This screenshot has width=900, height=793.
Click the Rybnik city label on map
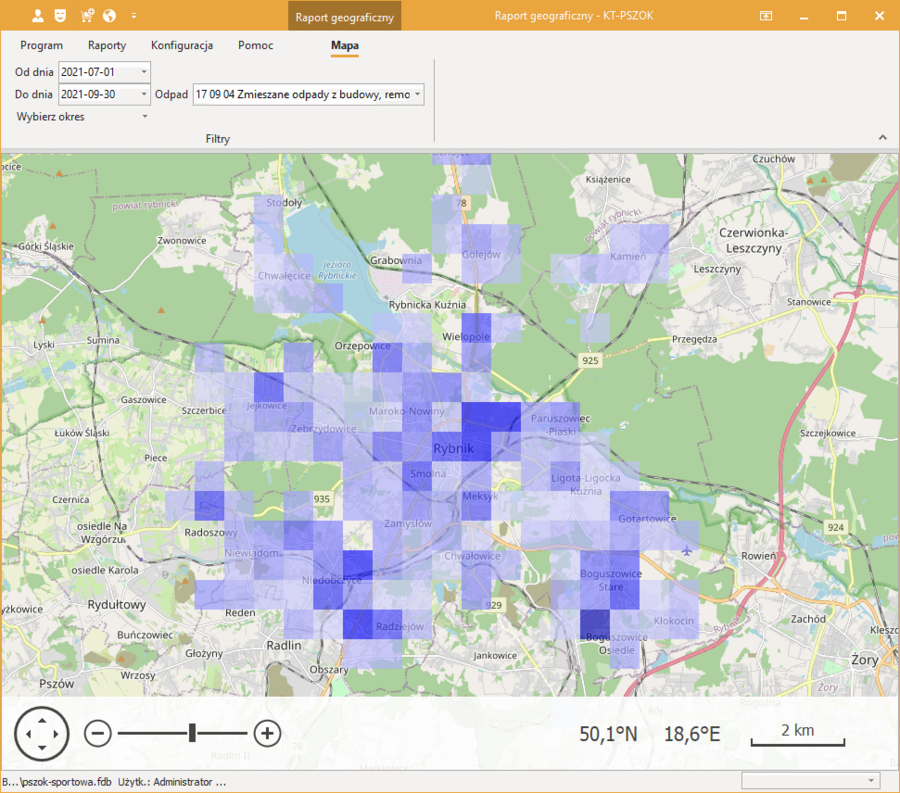pos(453,449)
